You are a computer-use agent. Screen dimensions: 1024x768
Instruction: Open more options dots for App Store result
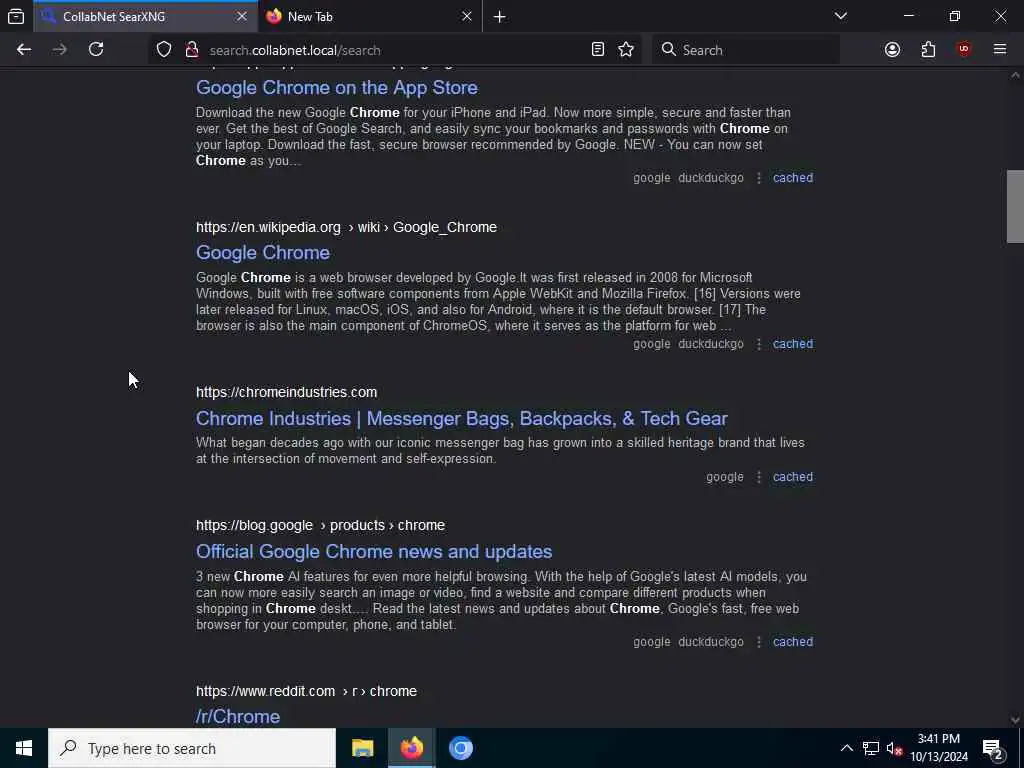pyautogui.click(x=758, y=178)
